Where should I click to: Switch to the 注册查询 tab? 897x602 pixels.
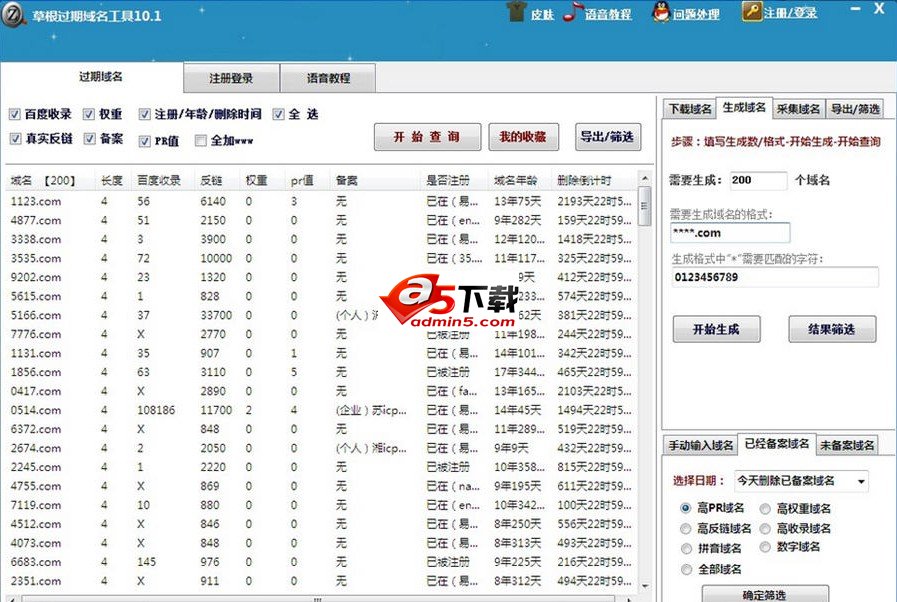point(231,77)
